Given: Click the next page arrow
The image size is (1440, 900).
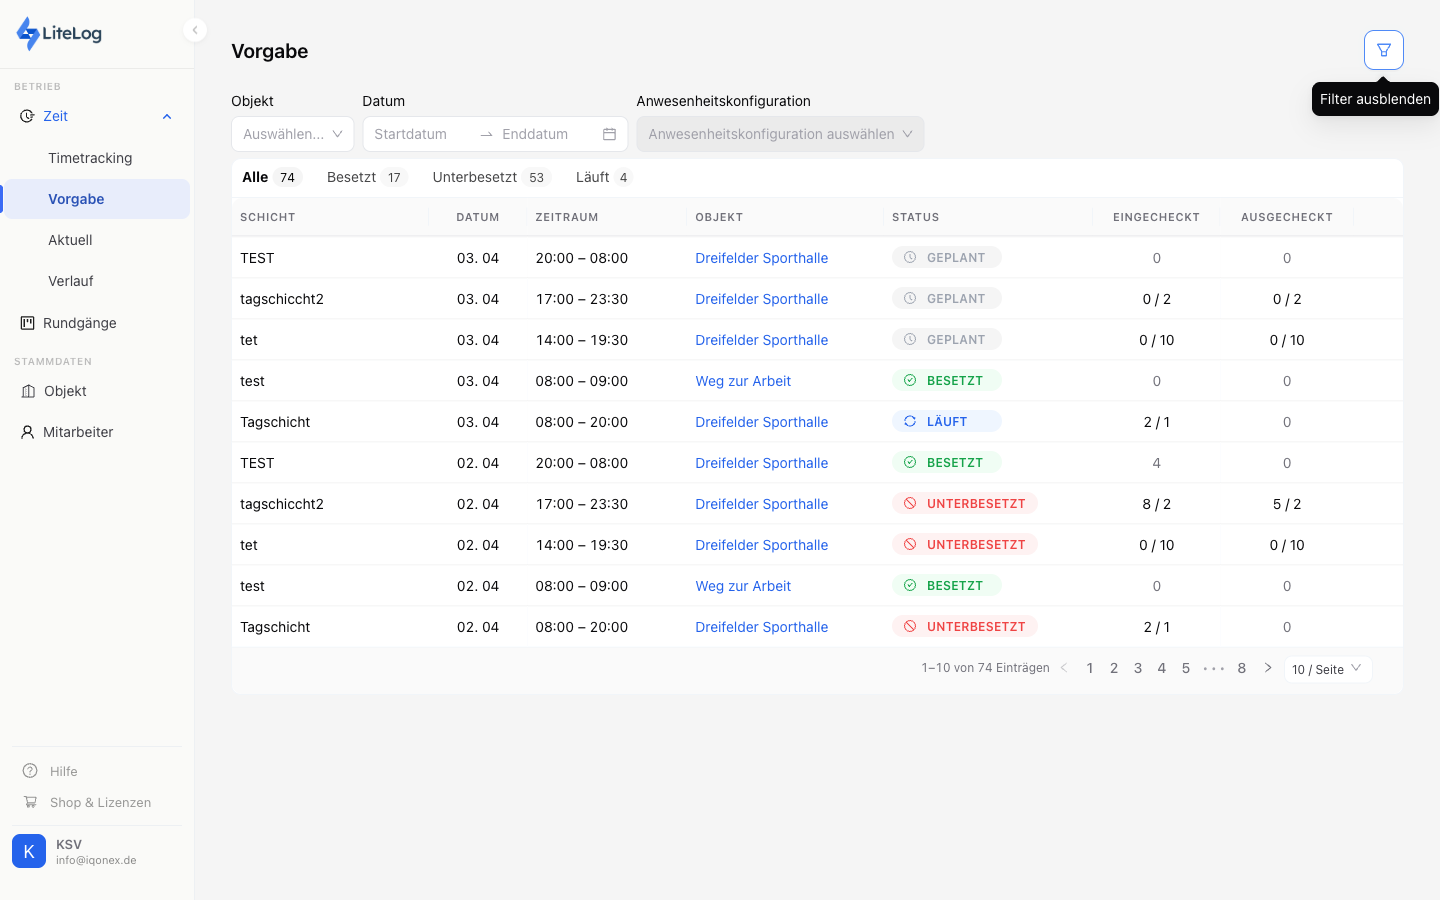Looking at the screenshot, I should [1267, 668].
